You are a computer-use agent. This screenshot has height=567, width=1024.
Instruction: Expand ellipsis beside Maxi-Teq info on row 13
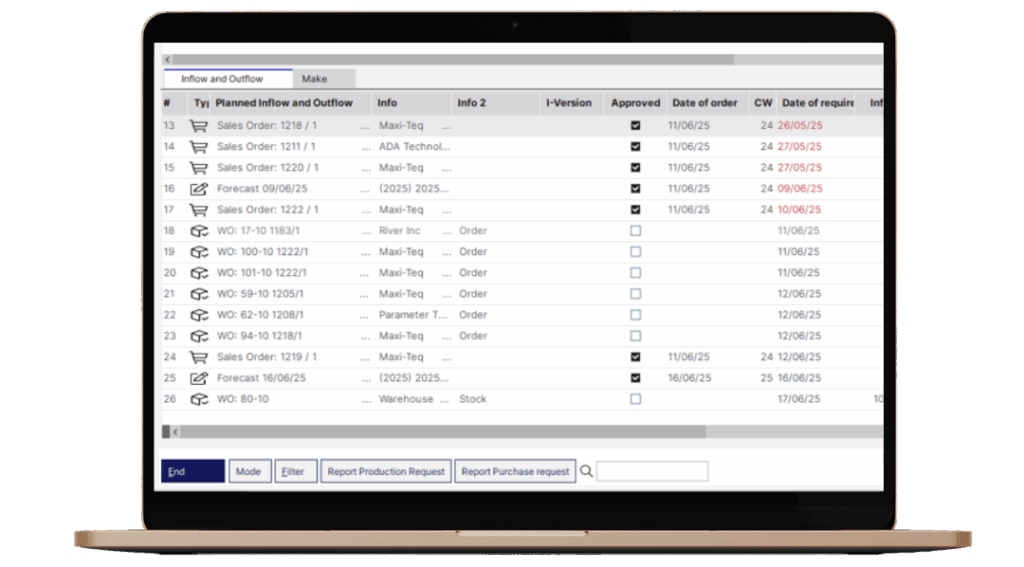coord(446,126)
